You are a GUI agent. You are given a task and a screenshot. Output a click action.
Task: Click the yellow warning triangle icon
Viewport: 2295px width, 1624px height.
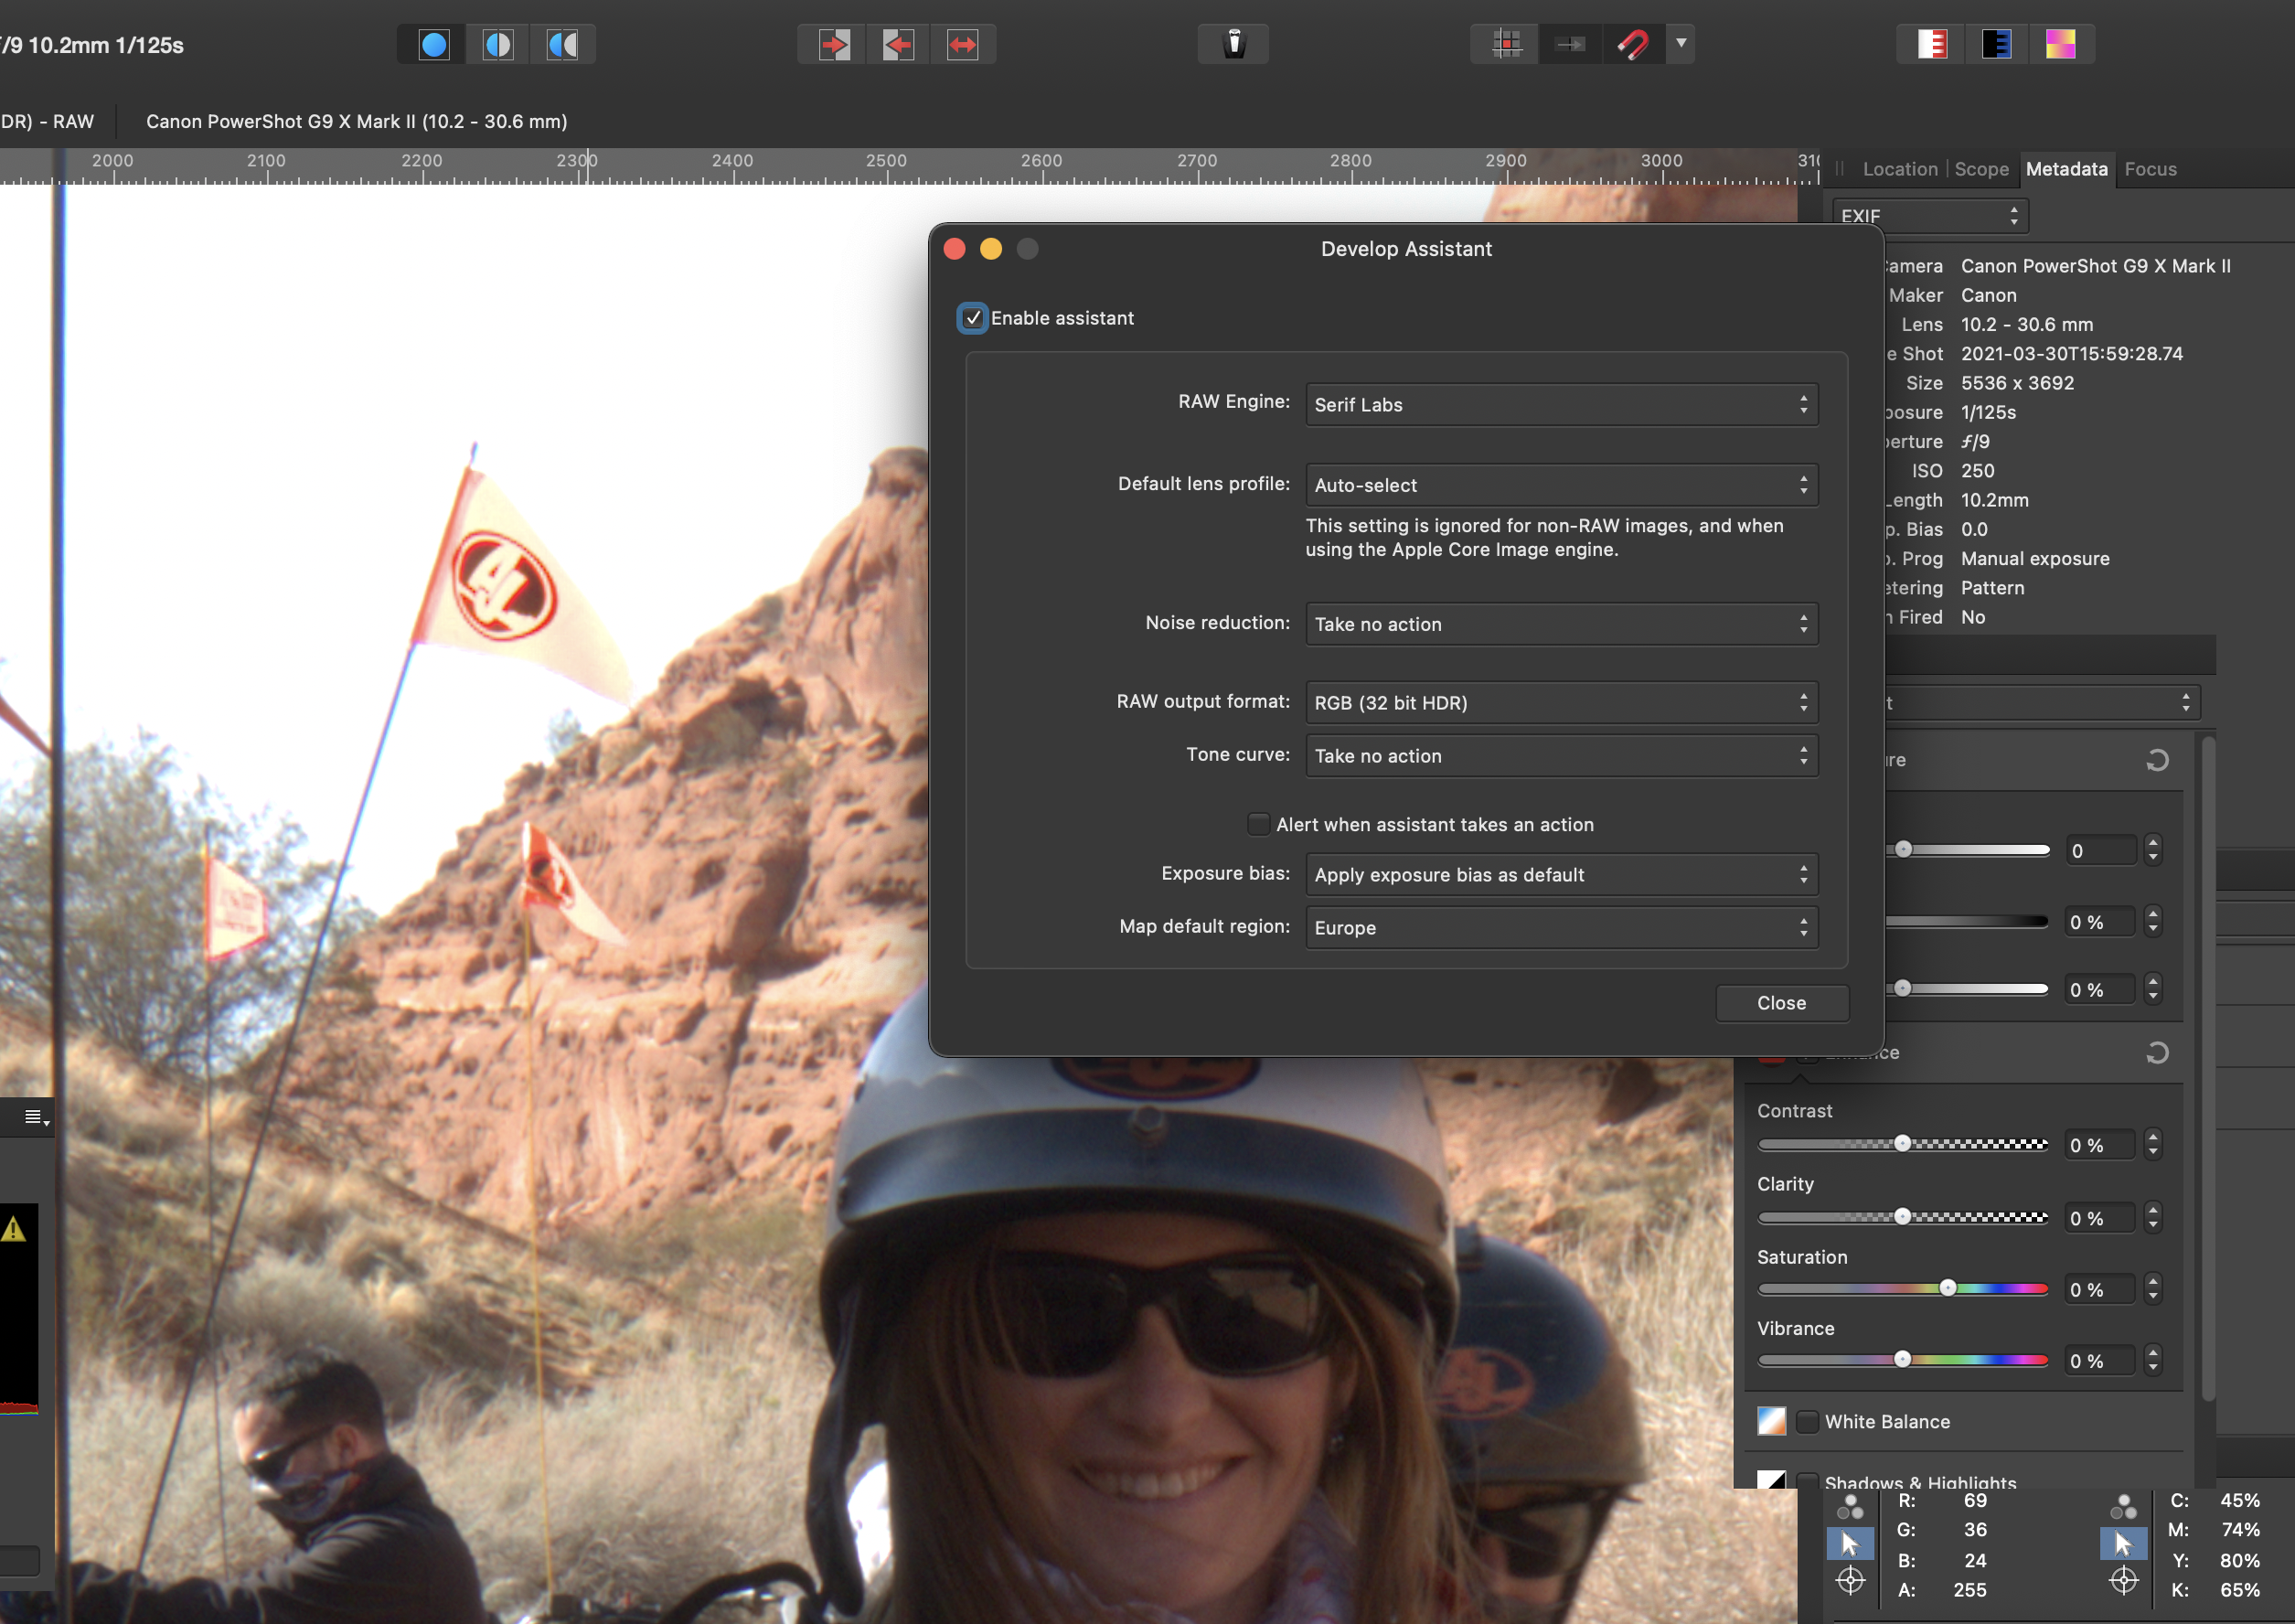point(13,1229)
